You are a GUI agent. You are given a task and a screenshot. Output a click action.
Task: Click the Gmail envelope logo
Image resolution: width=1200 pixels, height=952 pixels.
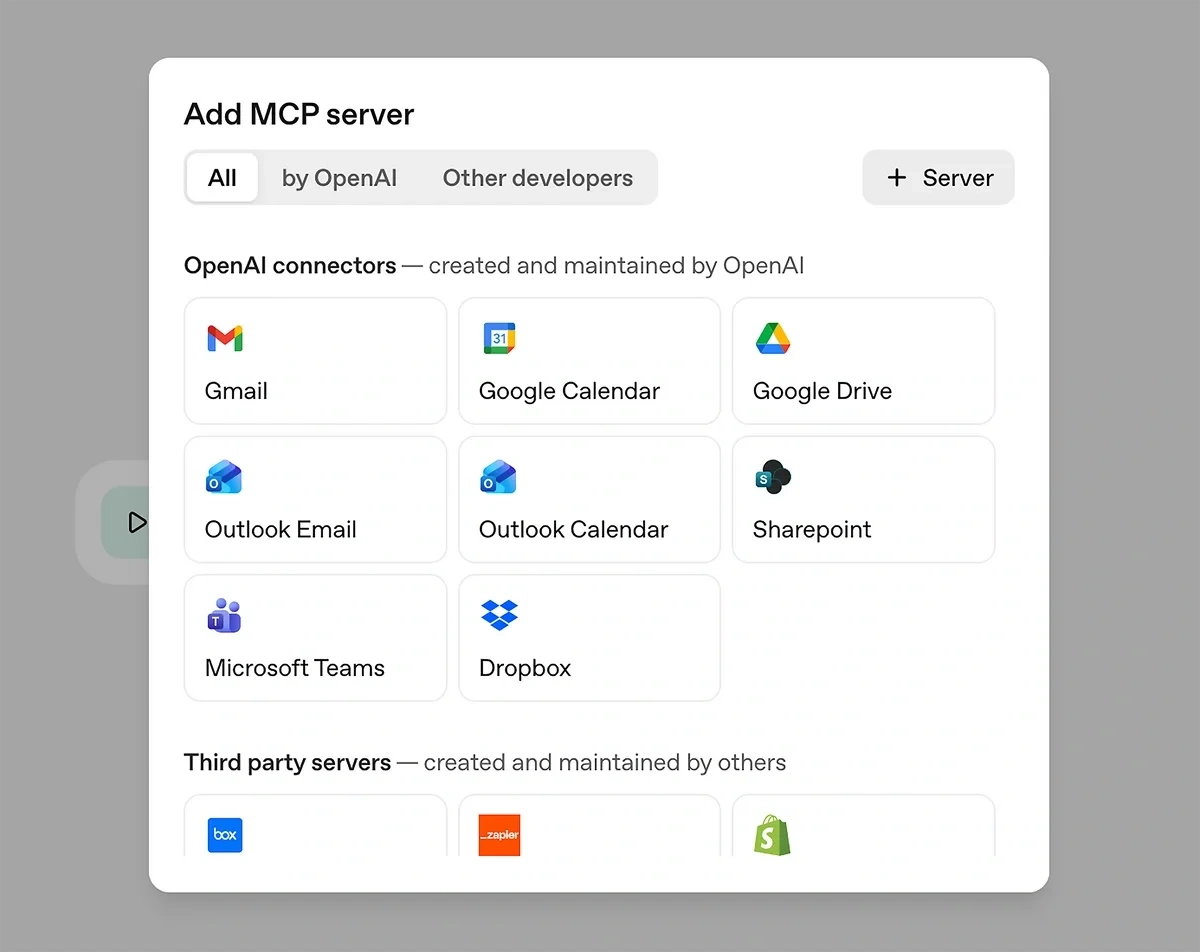pyautogui.click(x=224, y=338)
